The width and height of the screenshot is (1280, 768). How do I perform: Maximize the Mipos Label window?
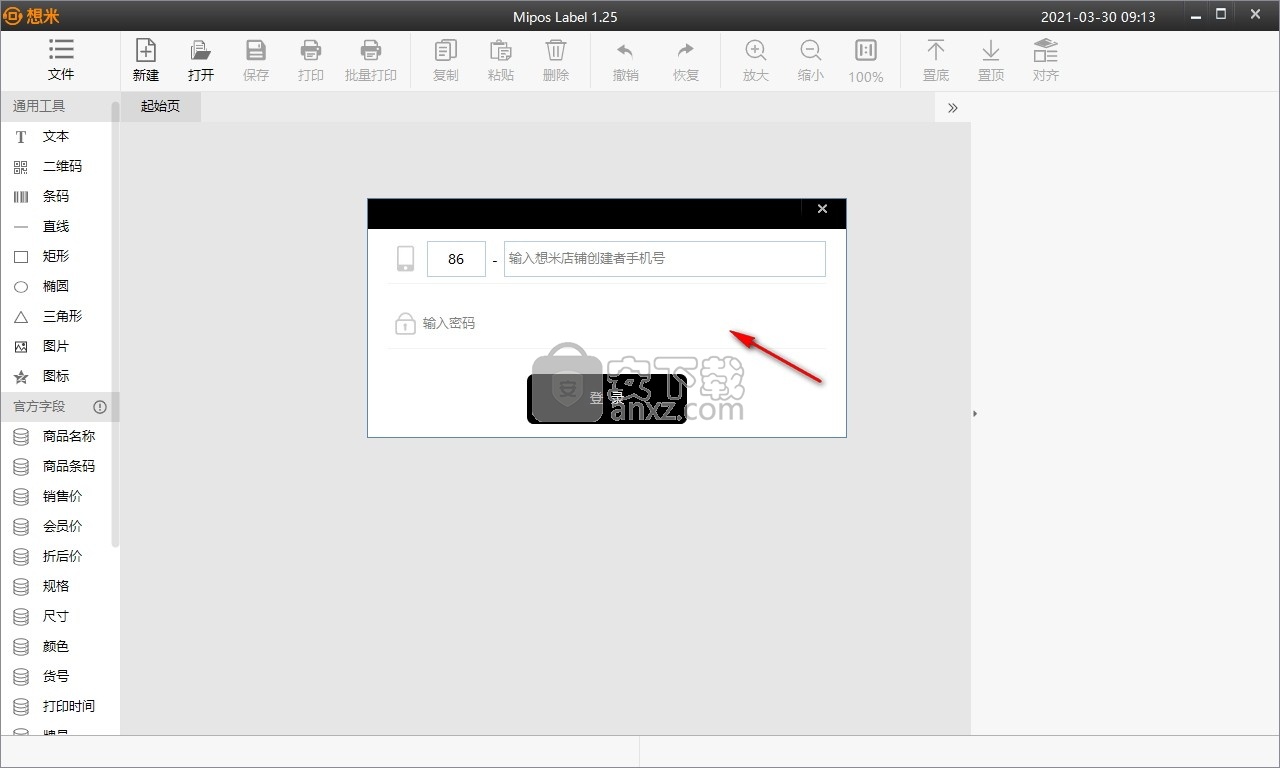click(x=1221, y=15)
